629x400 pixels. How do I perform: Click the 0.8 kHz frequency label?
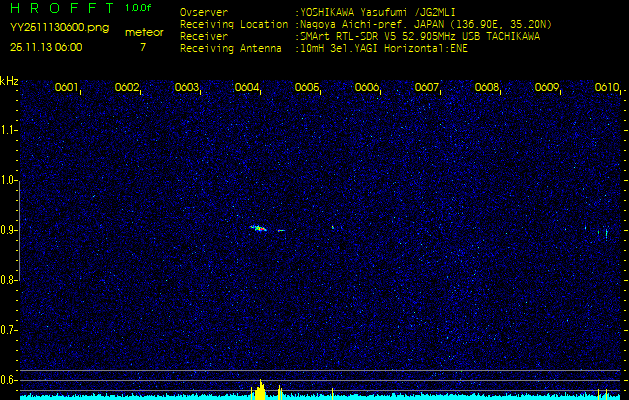[8, 280]
